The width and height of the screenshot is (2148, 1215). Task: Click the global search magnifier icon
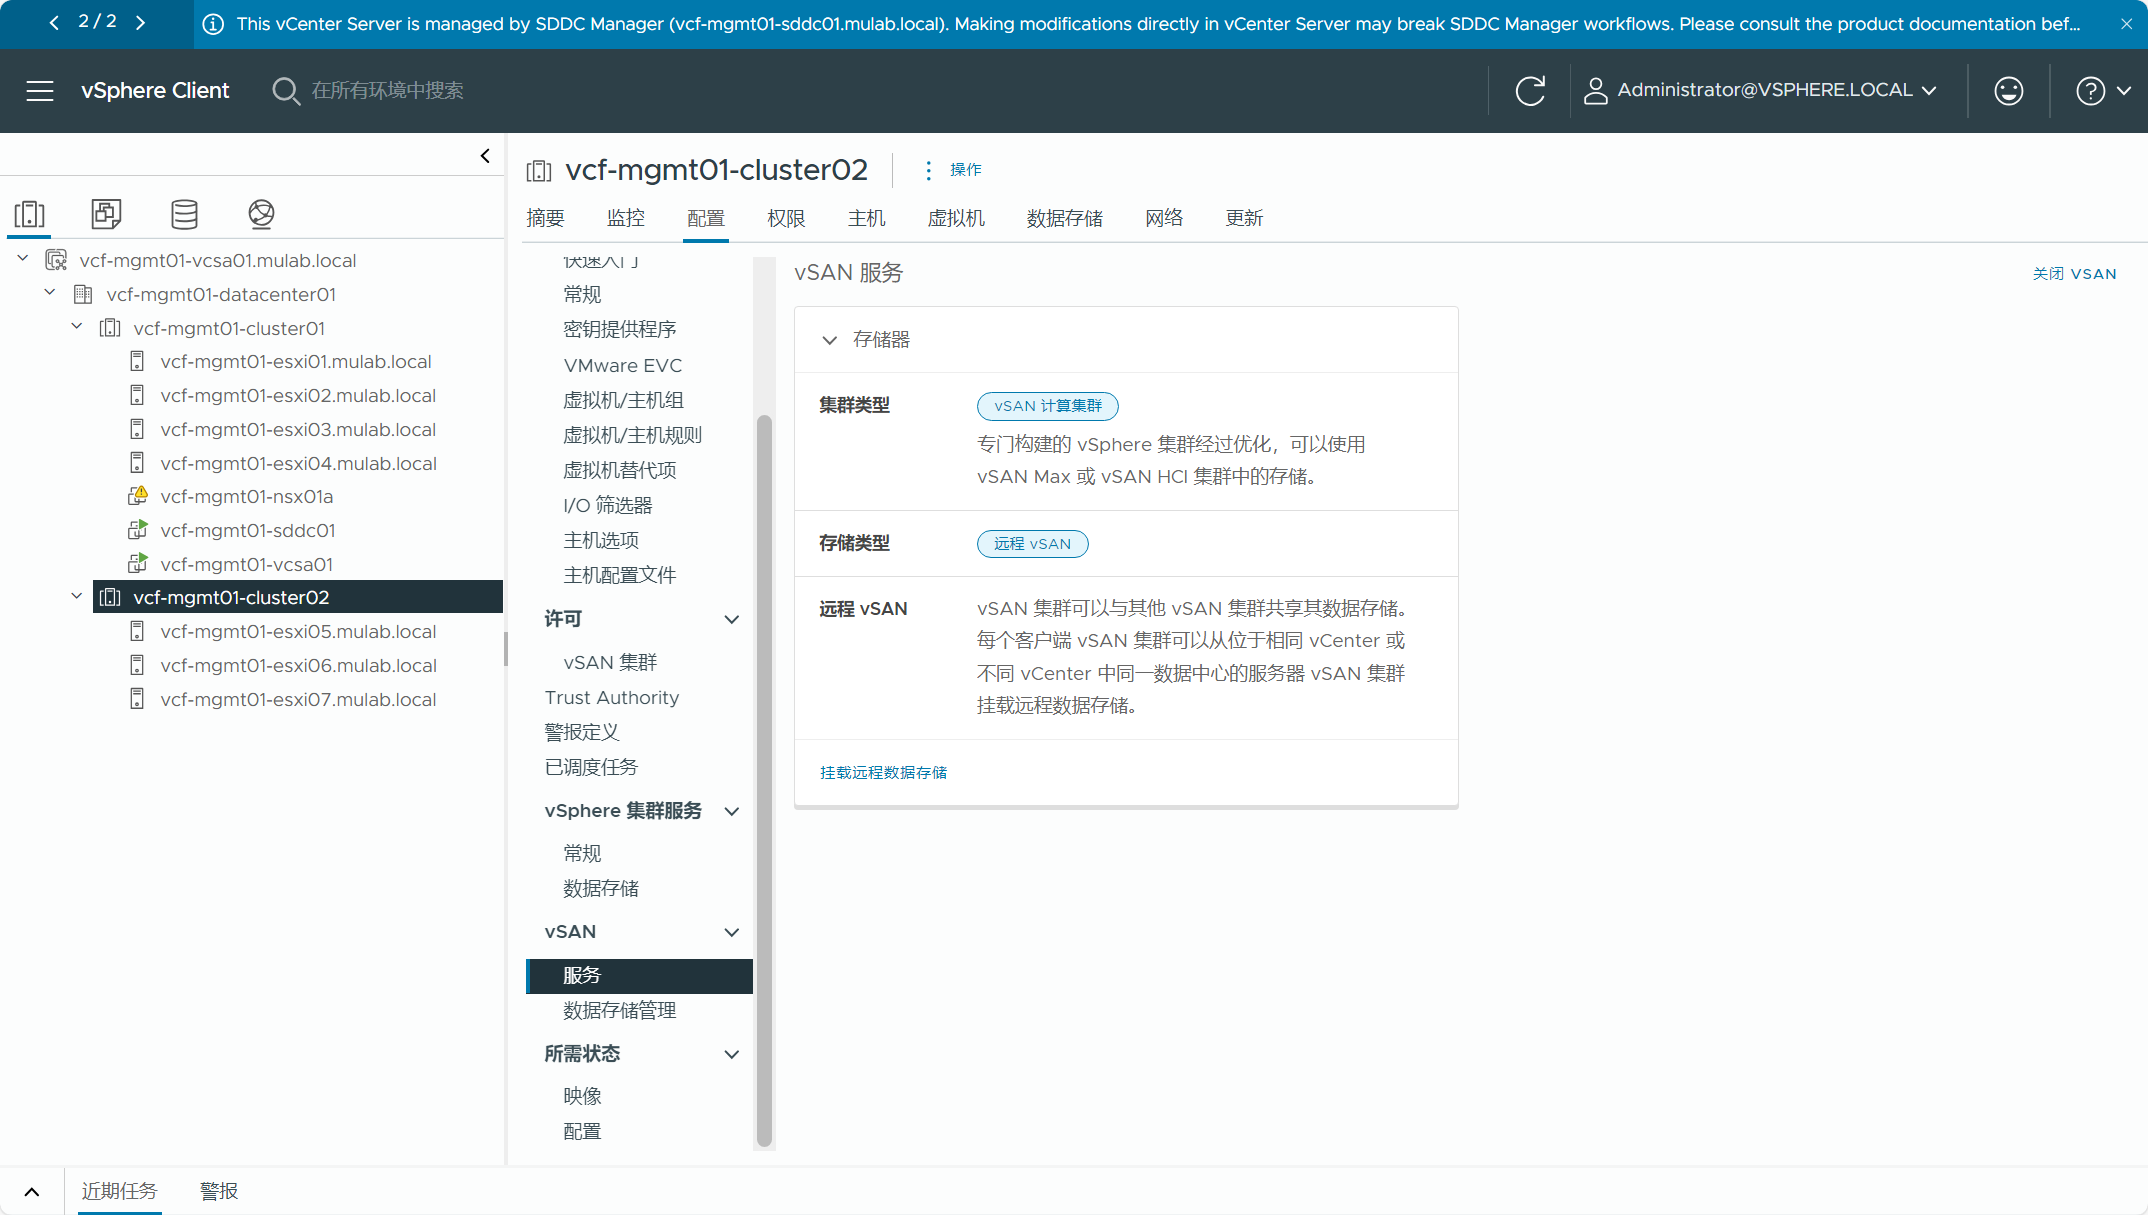285,91
